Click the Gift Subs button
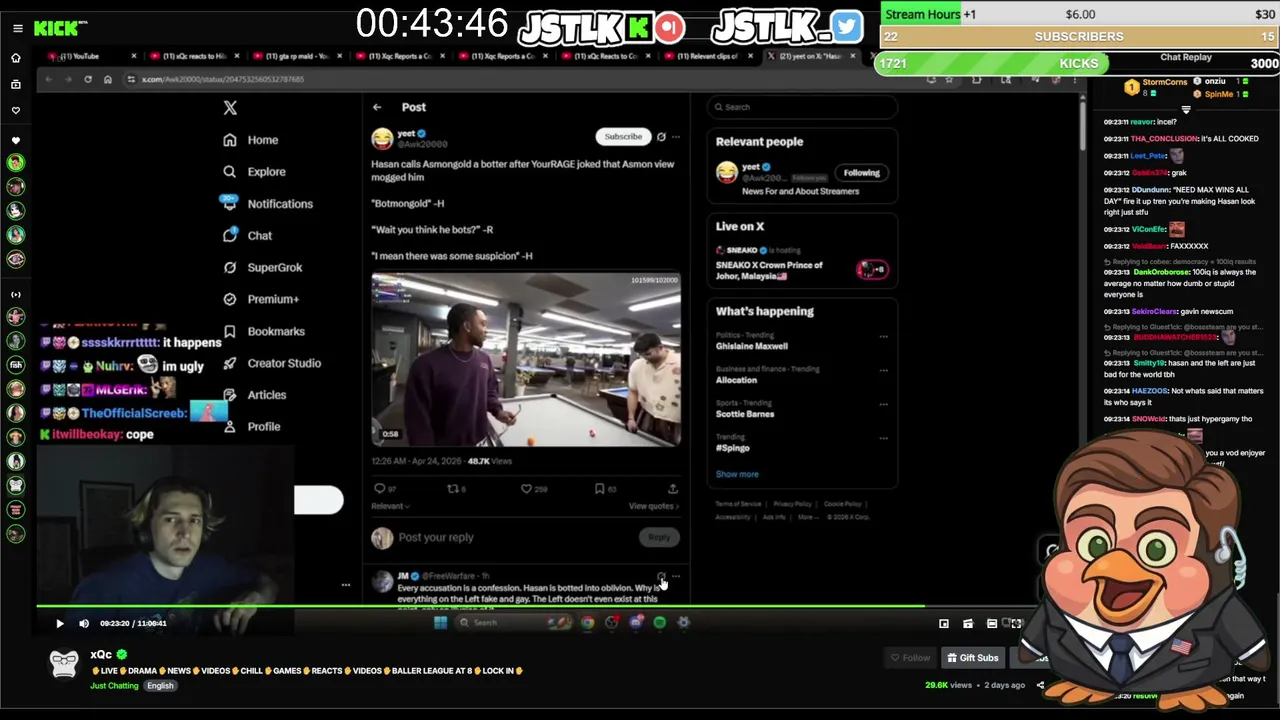The width and height of the screenshot is (1280, 720). tap(973, 658)
